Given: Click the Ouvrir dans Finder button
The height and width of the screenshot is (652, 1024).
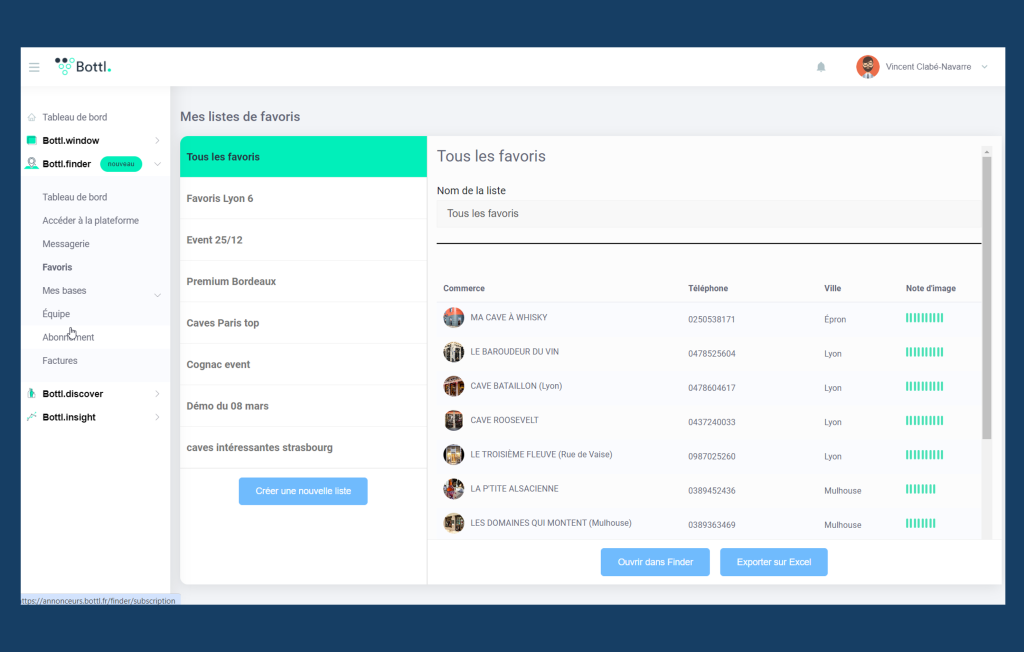Looking at the screenshot, I should pyautogui.click(x=654, y=562).
